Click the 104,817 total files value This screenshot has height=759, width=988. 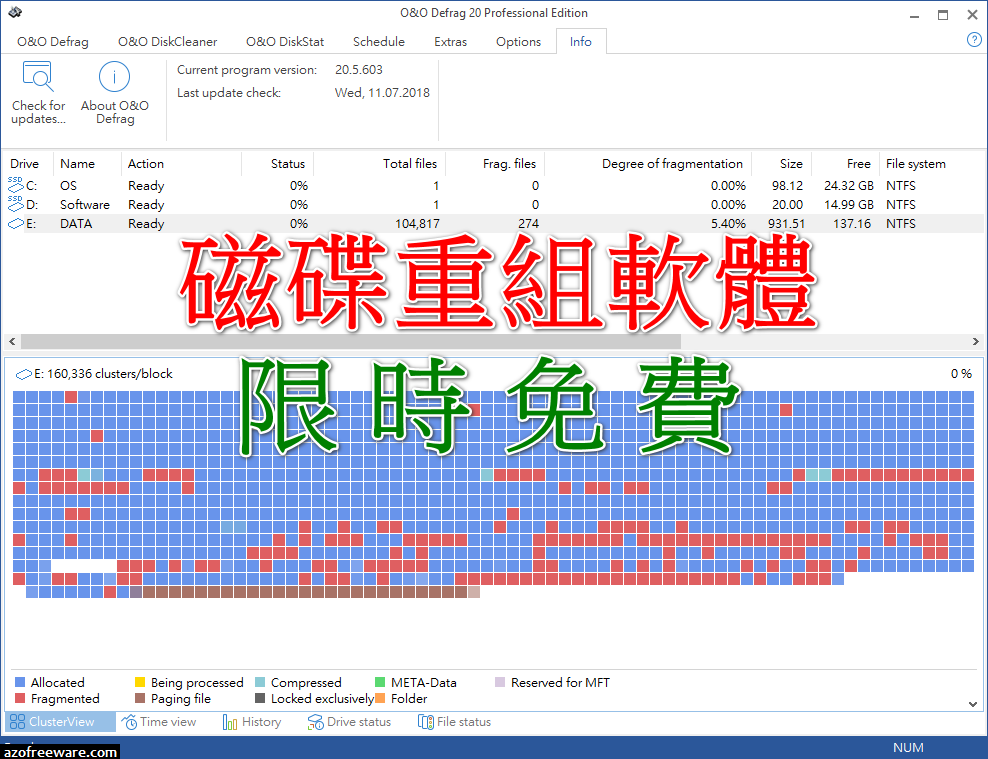click(x=417, y=224)
